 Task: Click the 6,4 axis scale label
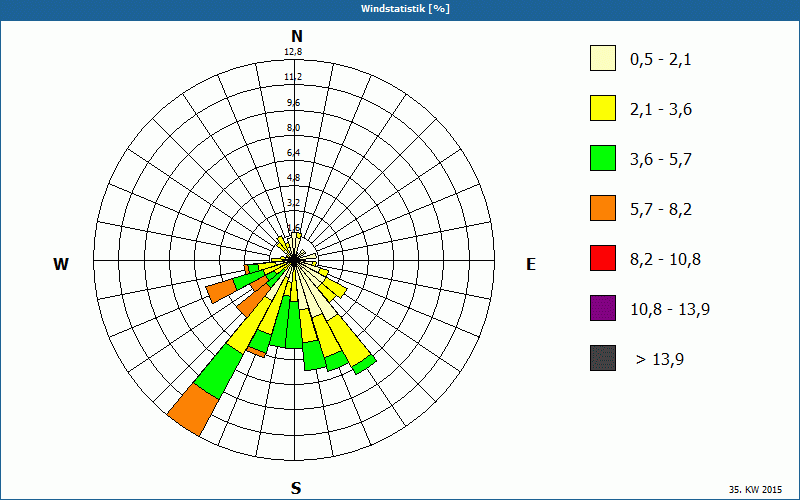pyautogui.click(x=293, y=153)
